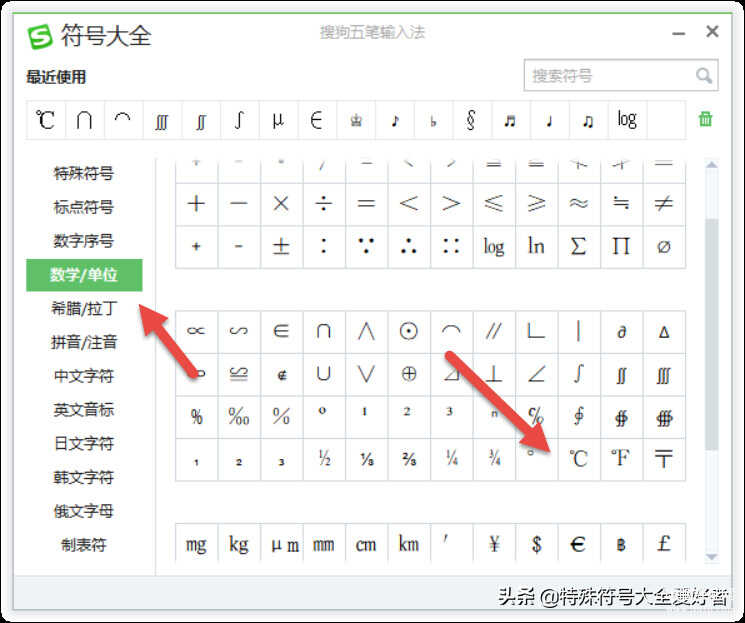Reuse the recent ℃ symbol
Image resolution: width=745 pixels, height=623 pixels.
coord(46,120)
